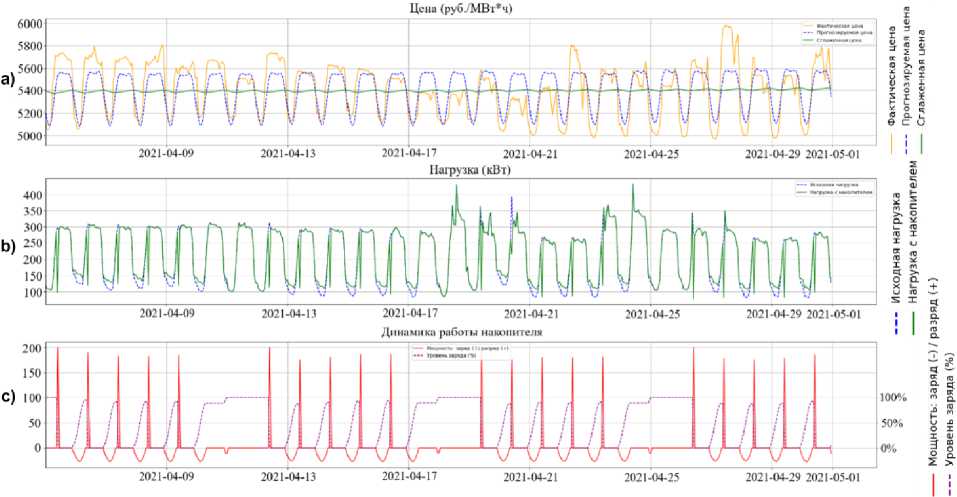Click date '2021-05-01' under storage chart

pyautogui.click(x=834, y=477)
